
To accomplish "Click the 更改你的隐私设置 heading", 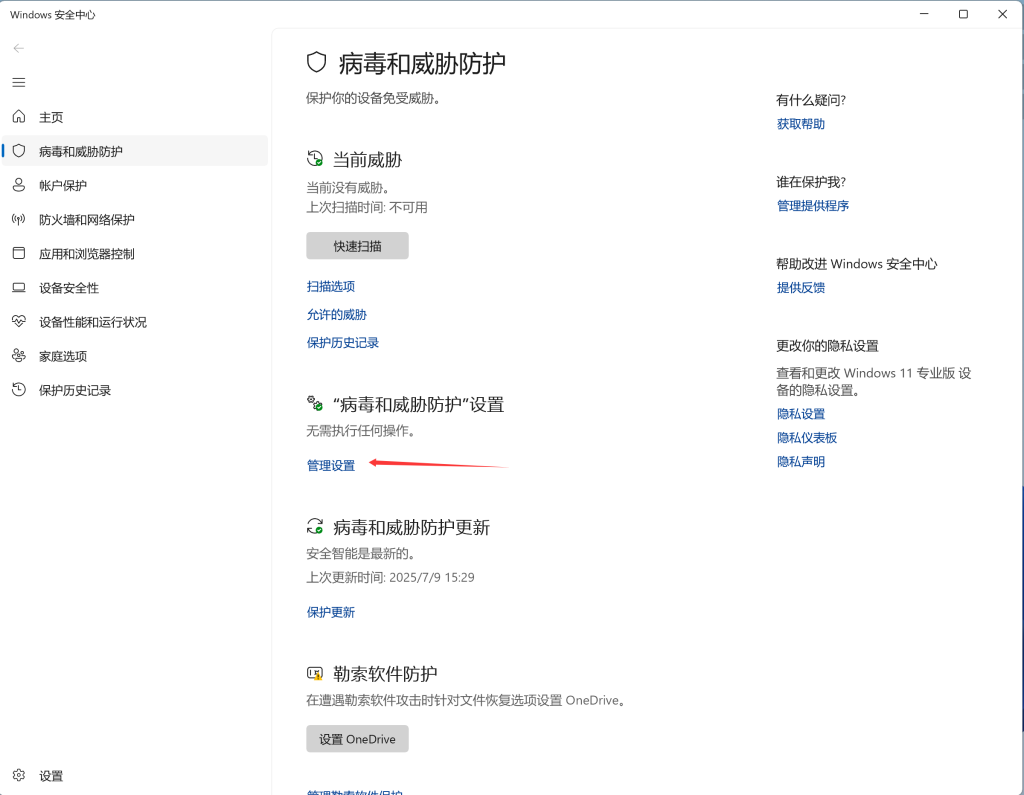I will coord(827,346).
